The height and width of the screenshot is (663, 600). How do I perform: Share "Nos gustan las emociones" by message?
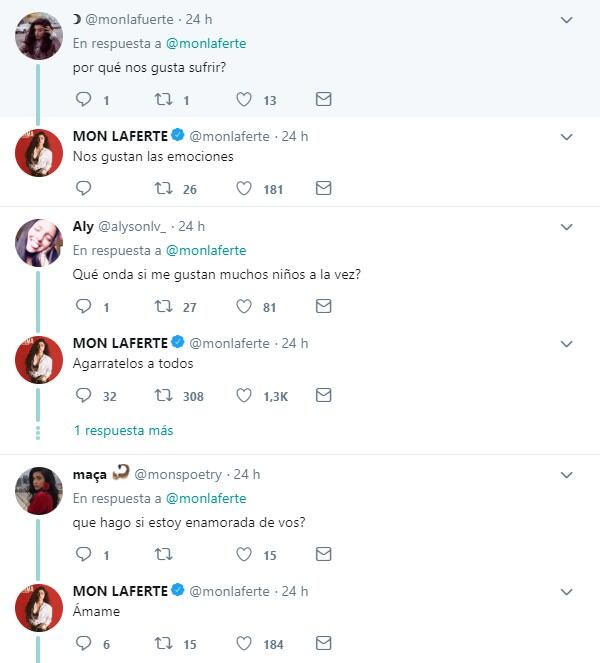pyautogui.click(x=323, y=188)
